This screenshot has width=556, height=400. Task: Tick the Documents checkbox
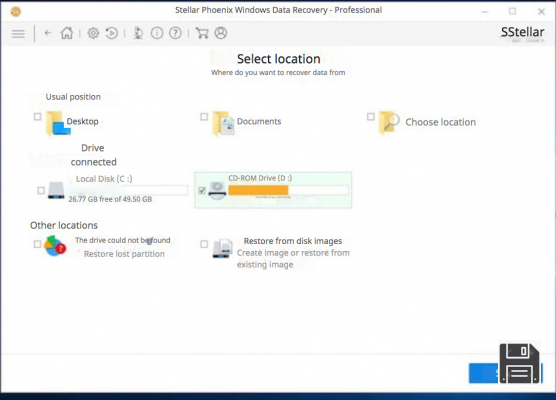(204, 117)
